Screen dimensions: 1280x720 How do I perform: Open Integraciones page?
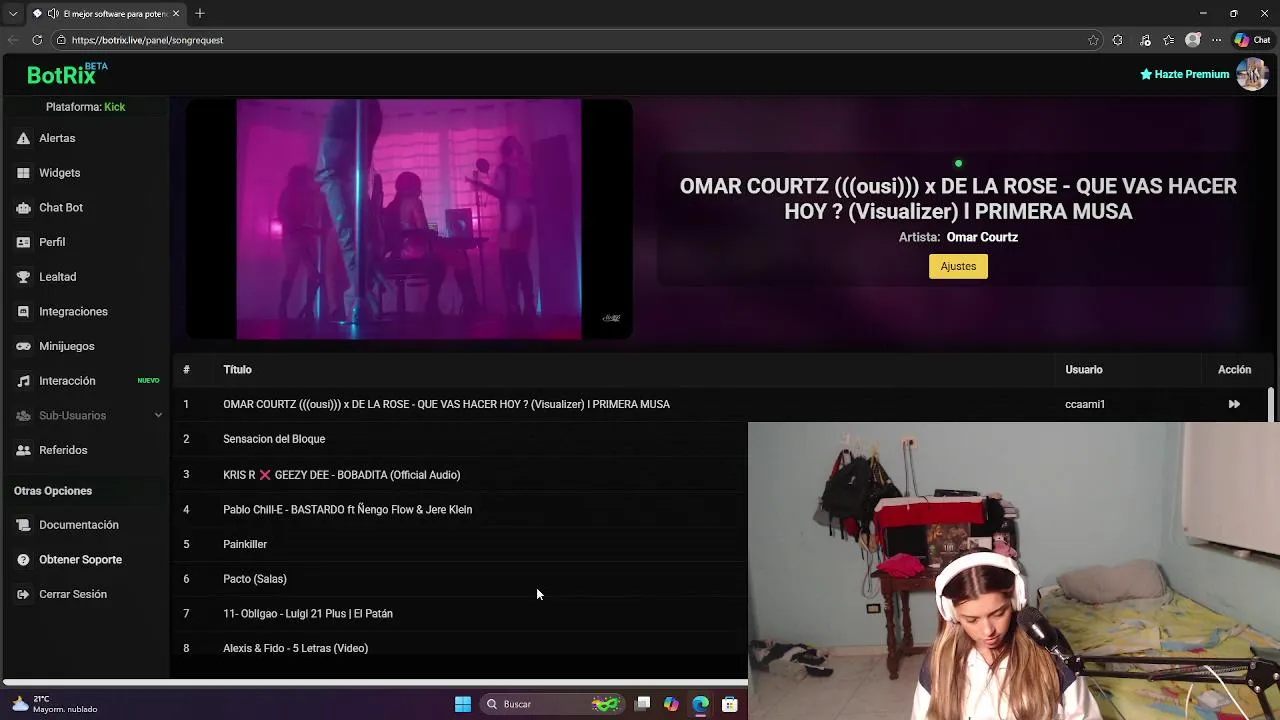(73, 311)
